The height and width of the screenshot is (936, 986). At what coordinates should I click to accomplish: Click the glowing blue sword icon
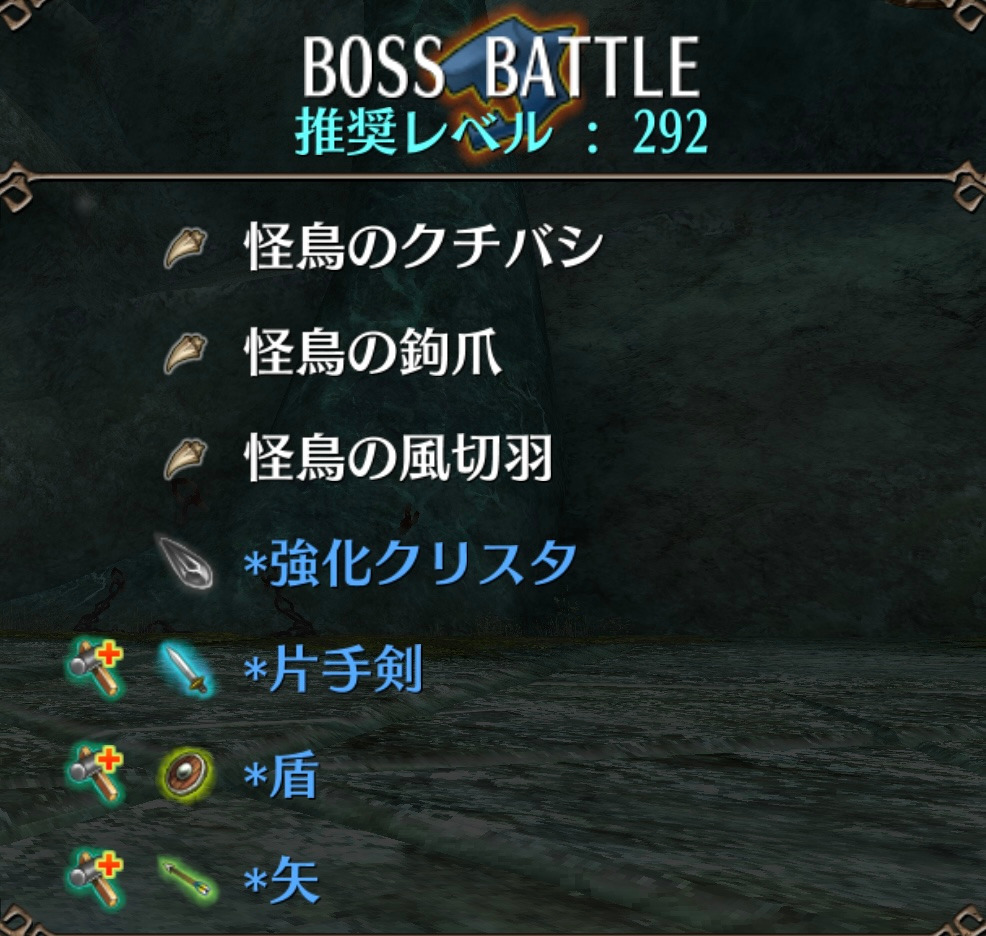coord(186,669)
